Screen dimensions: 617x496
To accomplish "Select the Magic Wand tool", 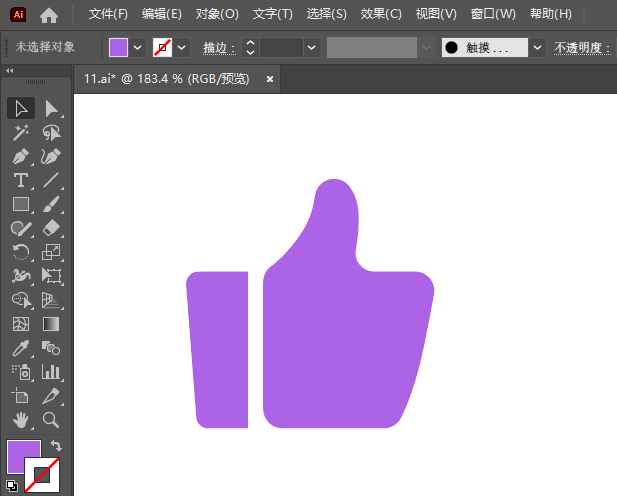I will (21, 133).
